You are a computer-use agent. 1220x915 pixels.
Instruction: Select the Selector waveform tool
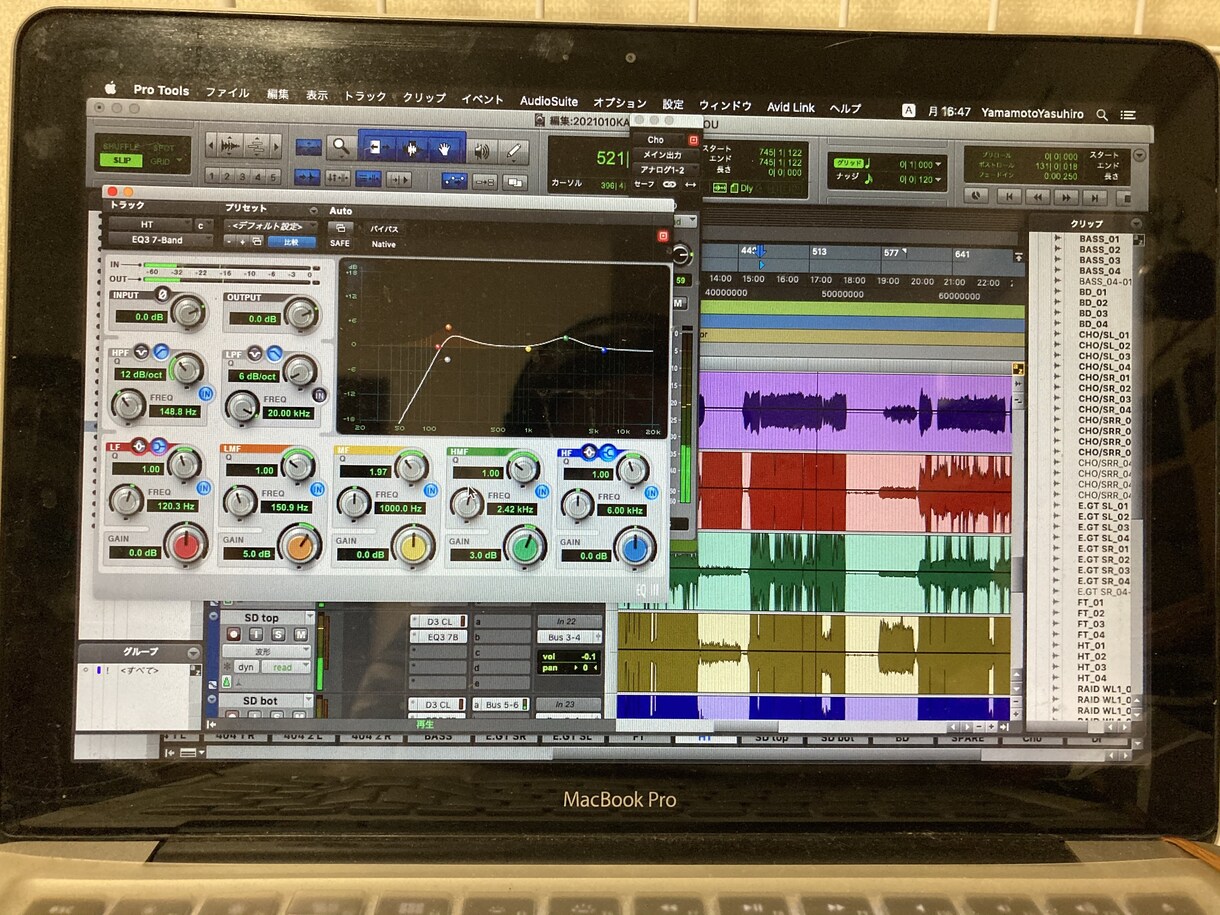pos(410,148)
